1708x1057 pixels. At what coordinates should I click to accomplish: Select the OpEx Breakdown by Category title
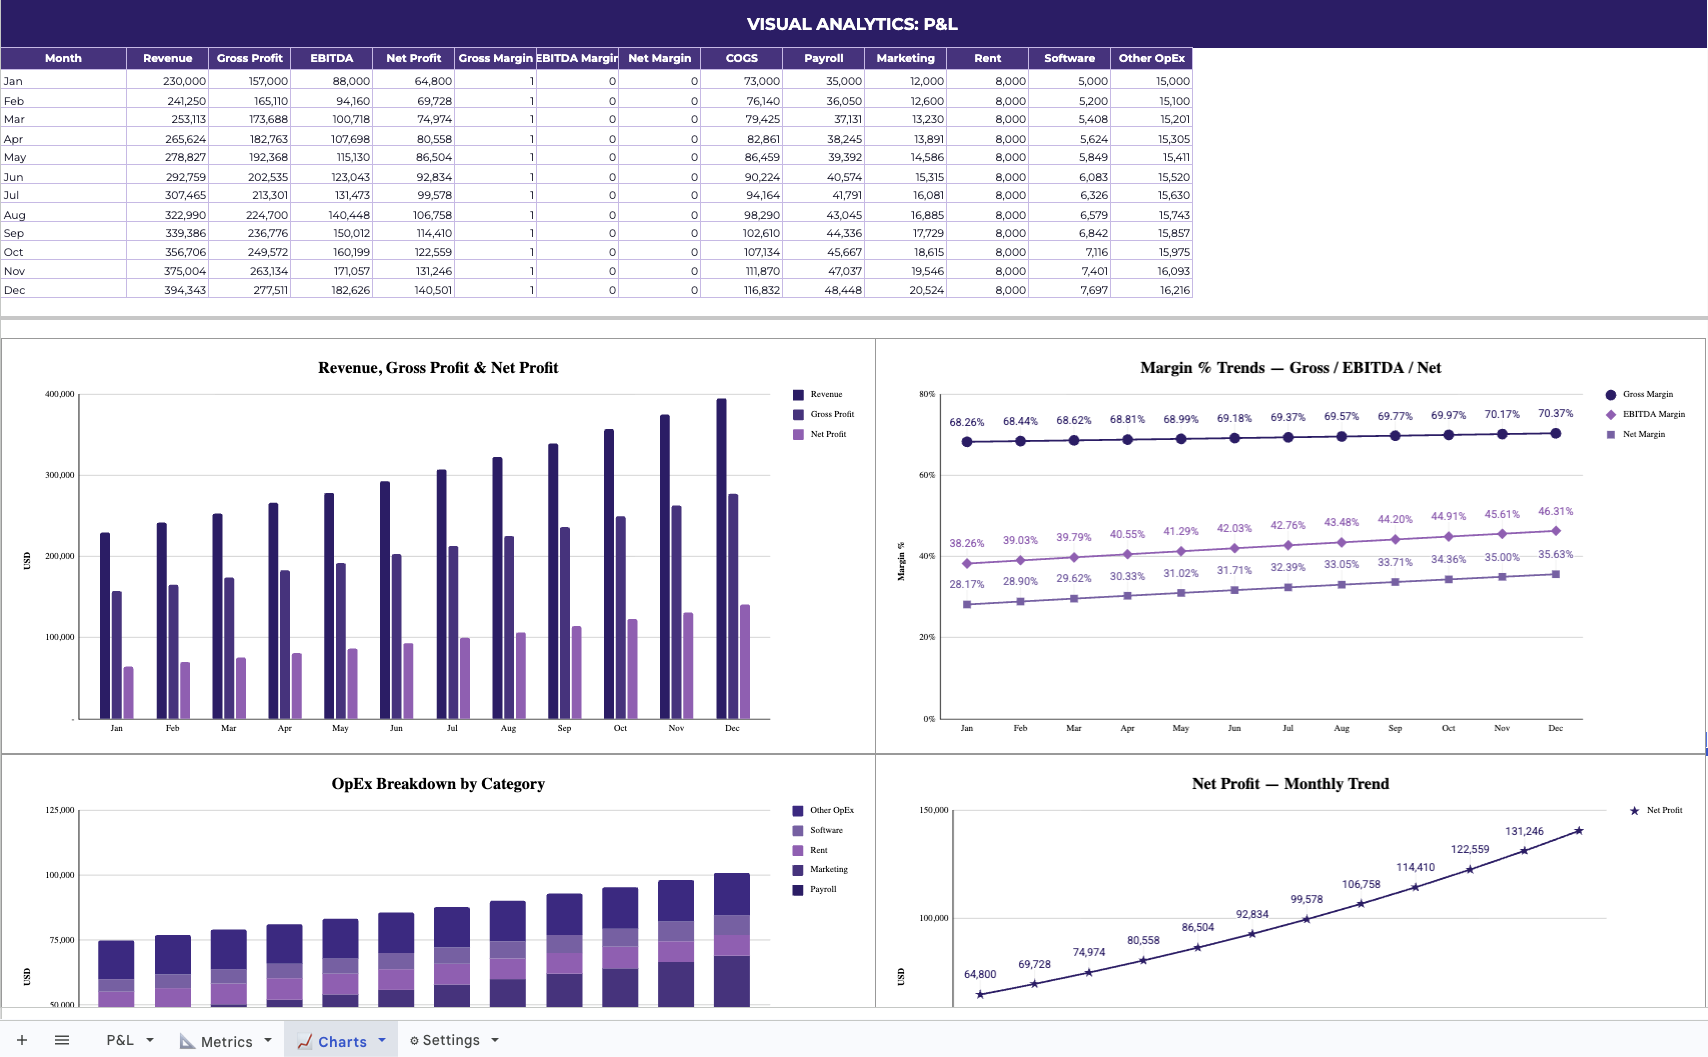coord(438,784)
